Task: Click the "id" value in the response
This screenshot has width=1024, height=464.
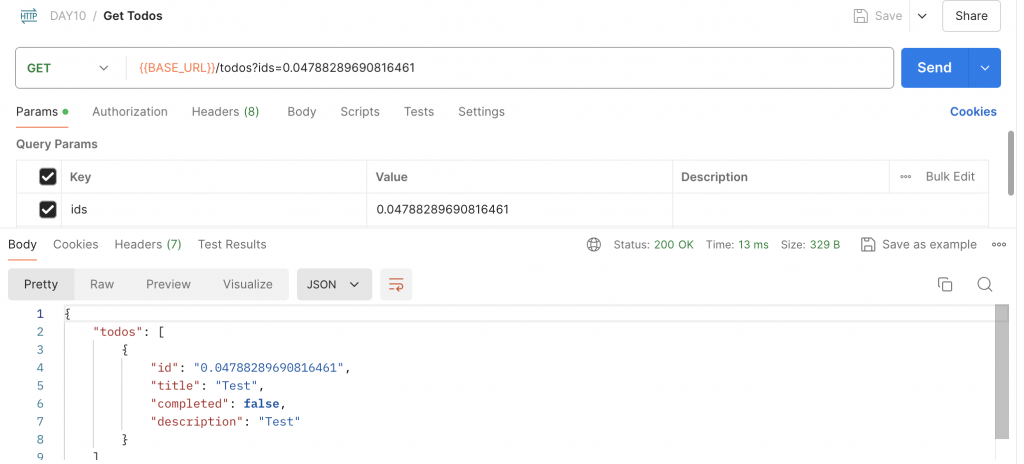Action: click(x=269, y=368)
